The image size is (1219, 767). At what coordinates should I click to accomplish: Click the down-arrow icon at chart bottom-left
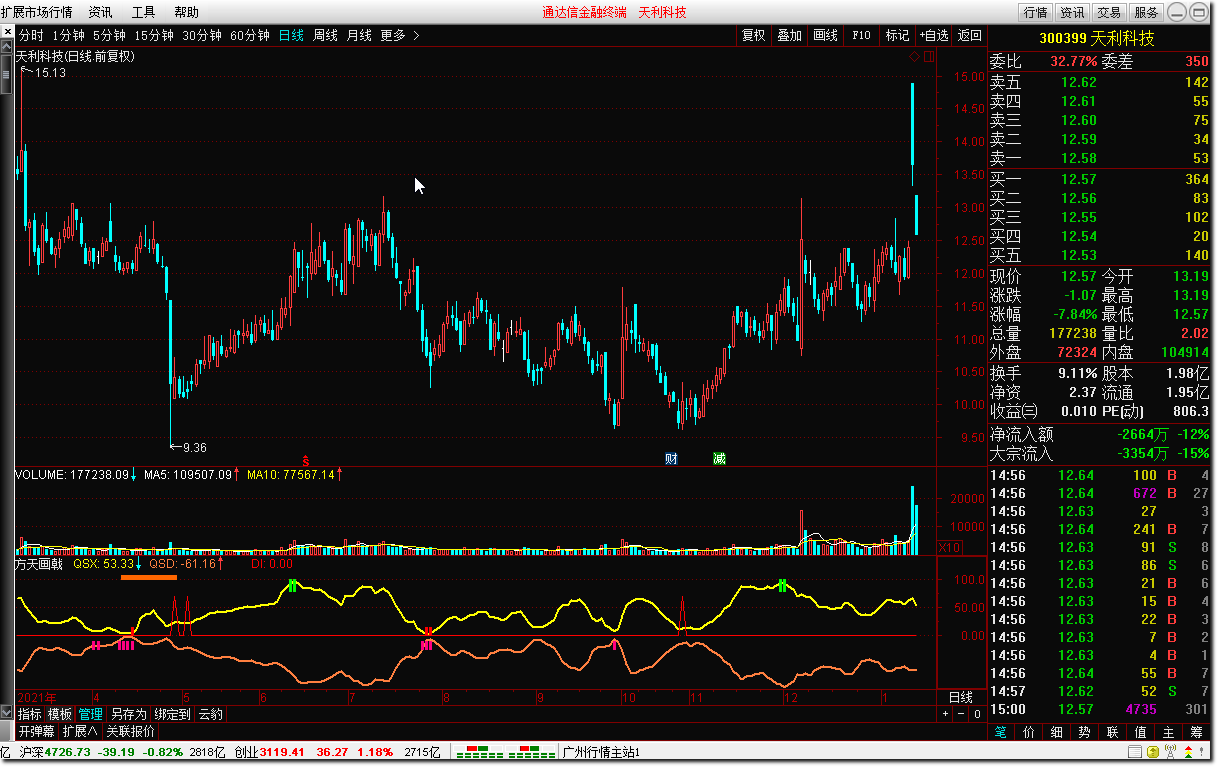click(7, 714)
